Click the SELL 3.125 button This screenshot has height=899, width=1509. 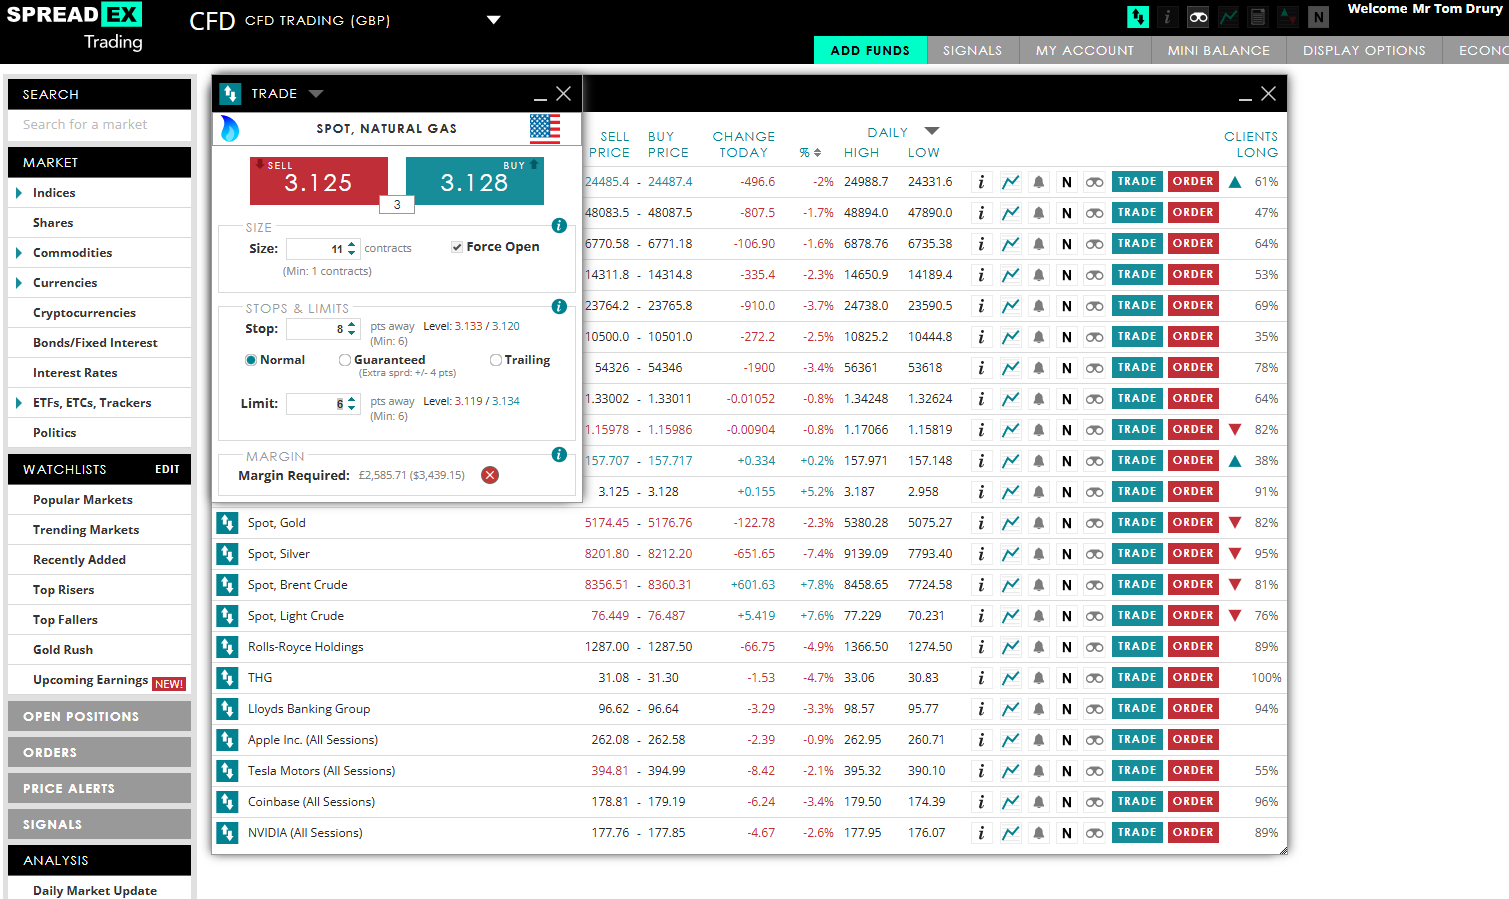318,181
